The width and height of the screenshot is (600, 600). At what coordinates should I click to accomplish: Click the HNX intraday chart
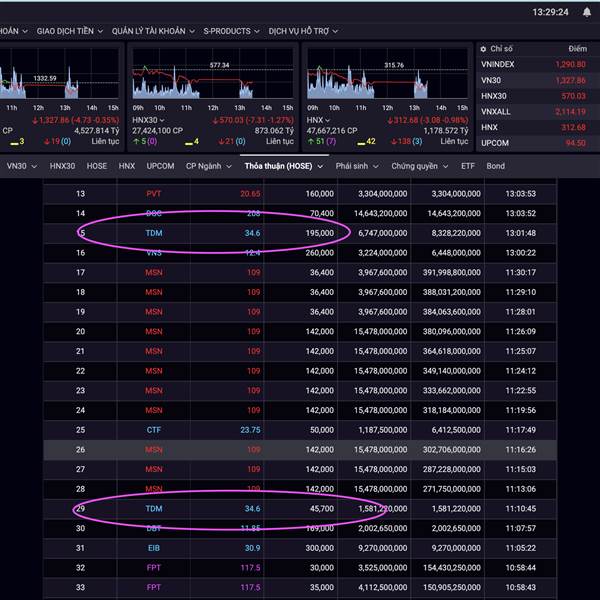387,73
